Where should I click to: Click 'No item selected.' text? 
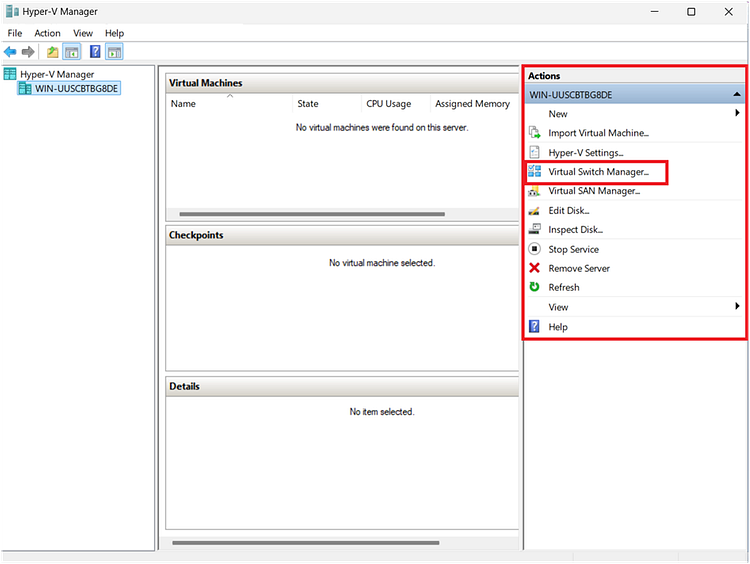382,411
